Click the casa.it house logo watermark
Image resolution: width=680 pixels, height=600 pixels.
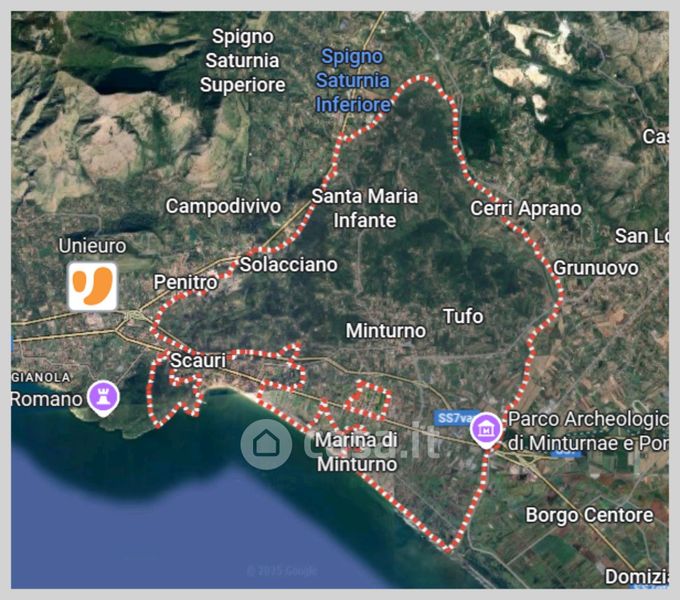(x=266, y=444)
